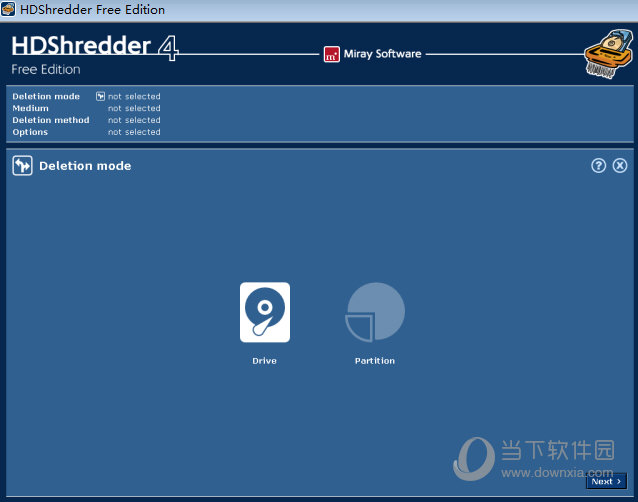The height and width of the screenshot is (502, 638).
Task: Click 'not selected' value next to Options
Action: (x=134, y=132)
